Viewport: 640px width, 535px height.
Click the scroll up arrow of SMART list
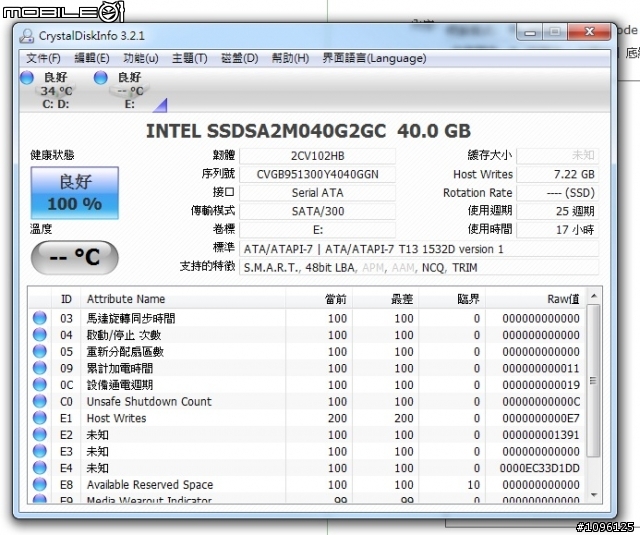(x=594, y=295)
